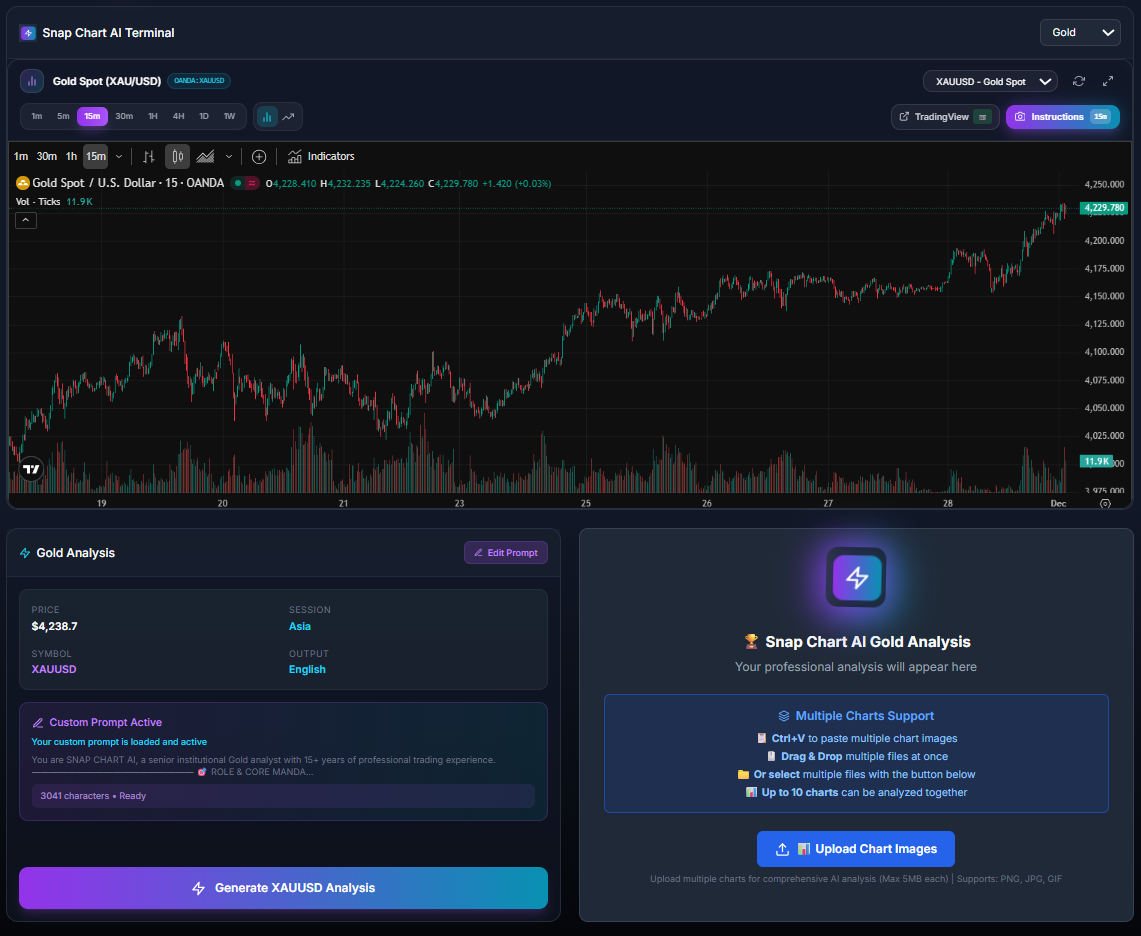Click the gold coin symbol icon in legend
This screenshot has width=1141, height=936.
[x=23, y=183]
